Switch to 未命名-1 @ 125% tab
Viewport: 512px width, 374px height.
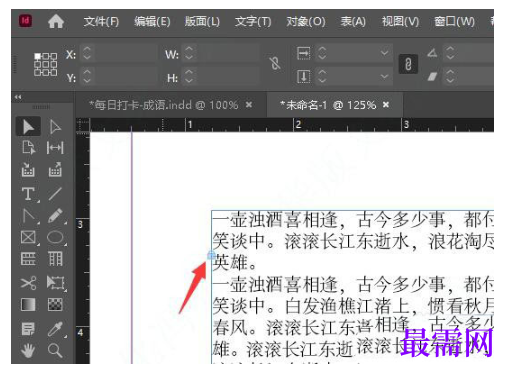point(328,105)
